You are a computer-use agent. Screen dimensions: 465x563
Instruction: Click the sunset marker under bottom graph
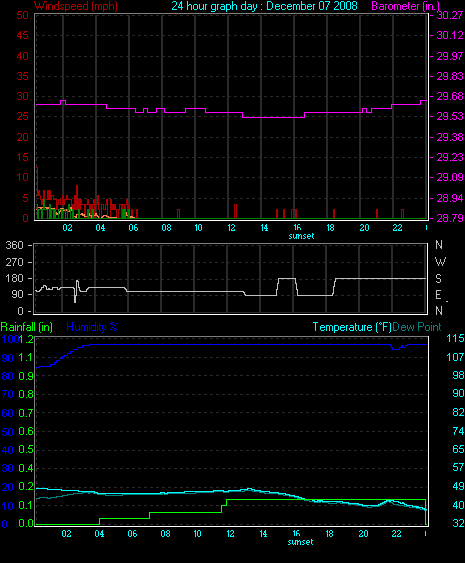point(300,542)
